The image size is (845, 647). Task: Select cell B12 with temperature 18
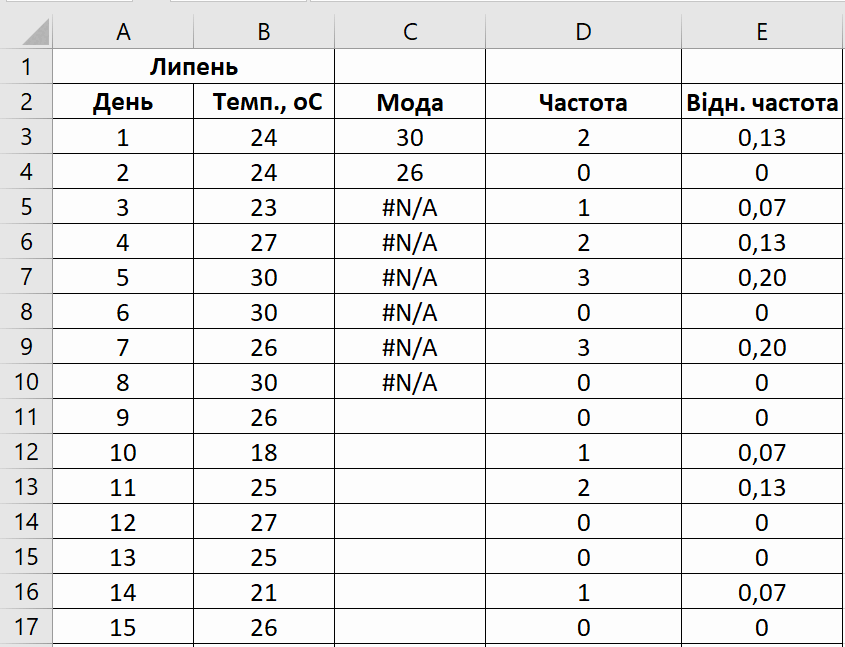tap(264, 451)
